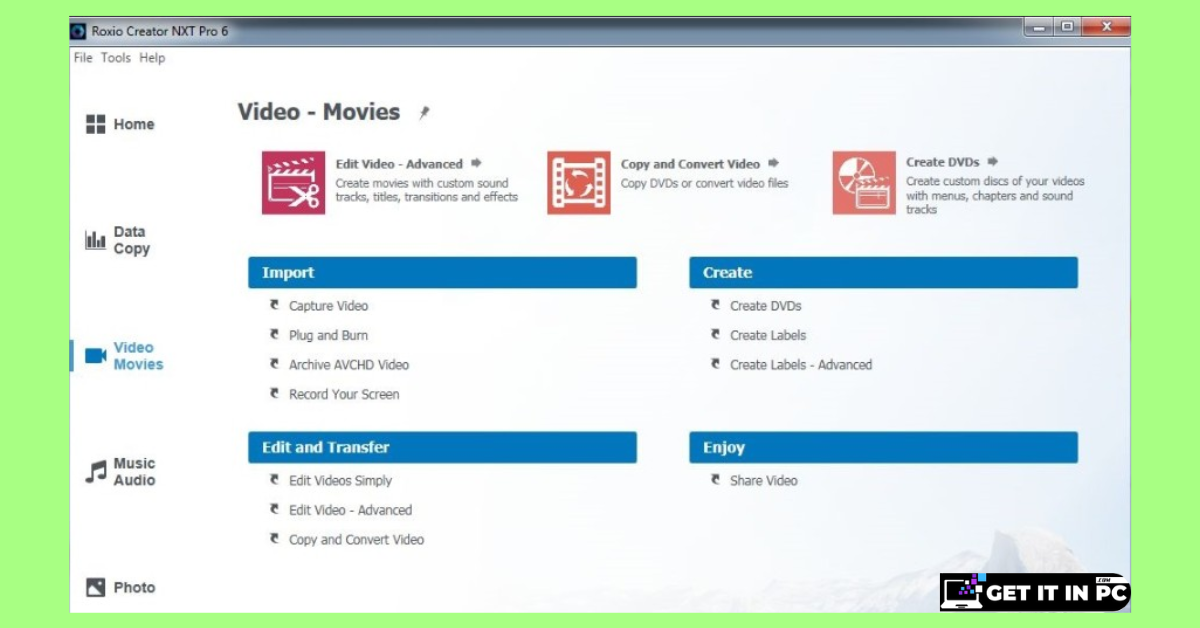Click the arrow next to Copy and Convert Video heading
Image resolution: width=1200 pixels, height=628 pixels.
point(773,163)
